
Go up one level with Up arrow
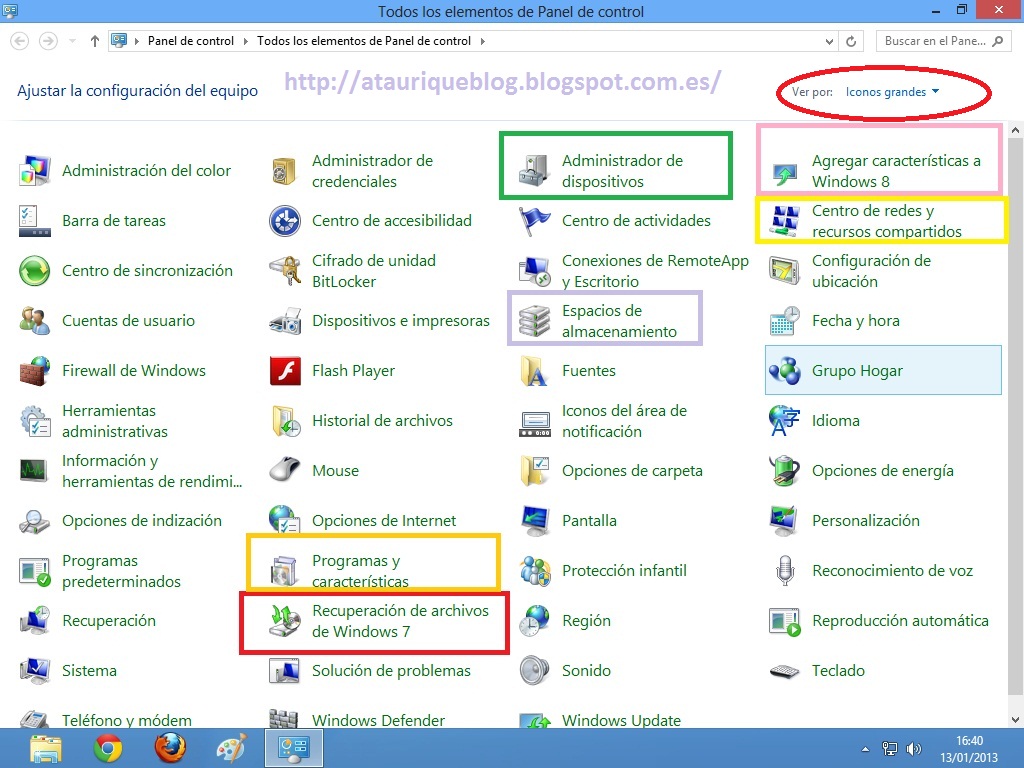point(95,41)
